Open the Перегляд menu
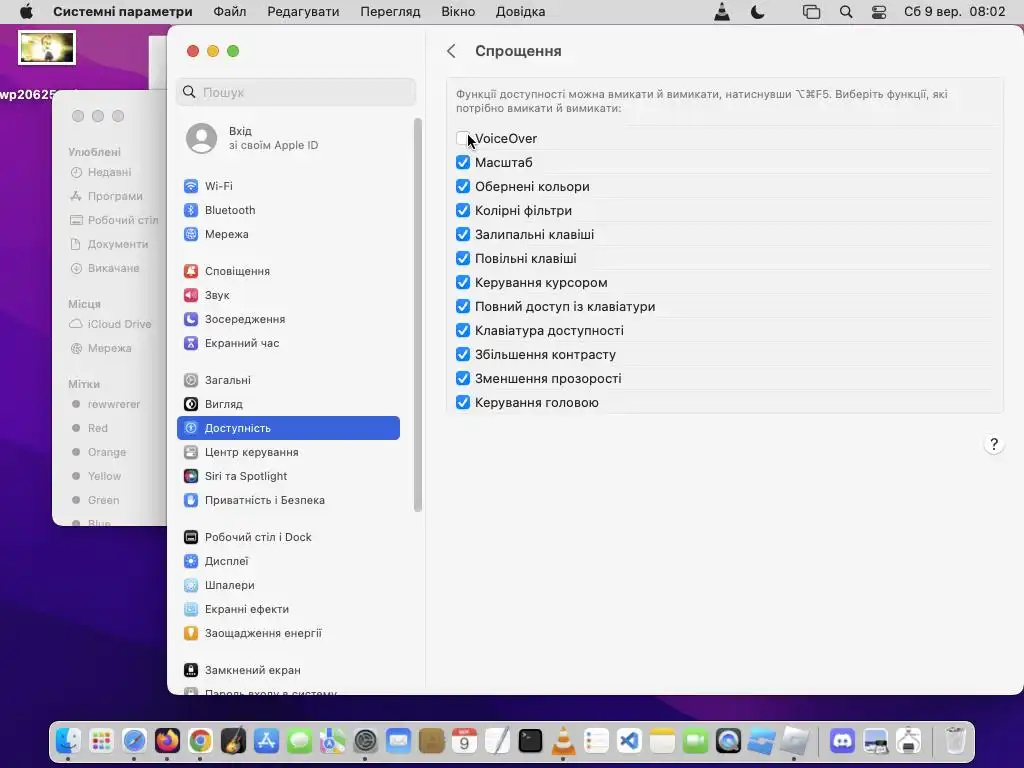Image resolution: width=1024 pixels, height=768 pixels. pyautogui.click(x=391, y=12)
